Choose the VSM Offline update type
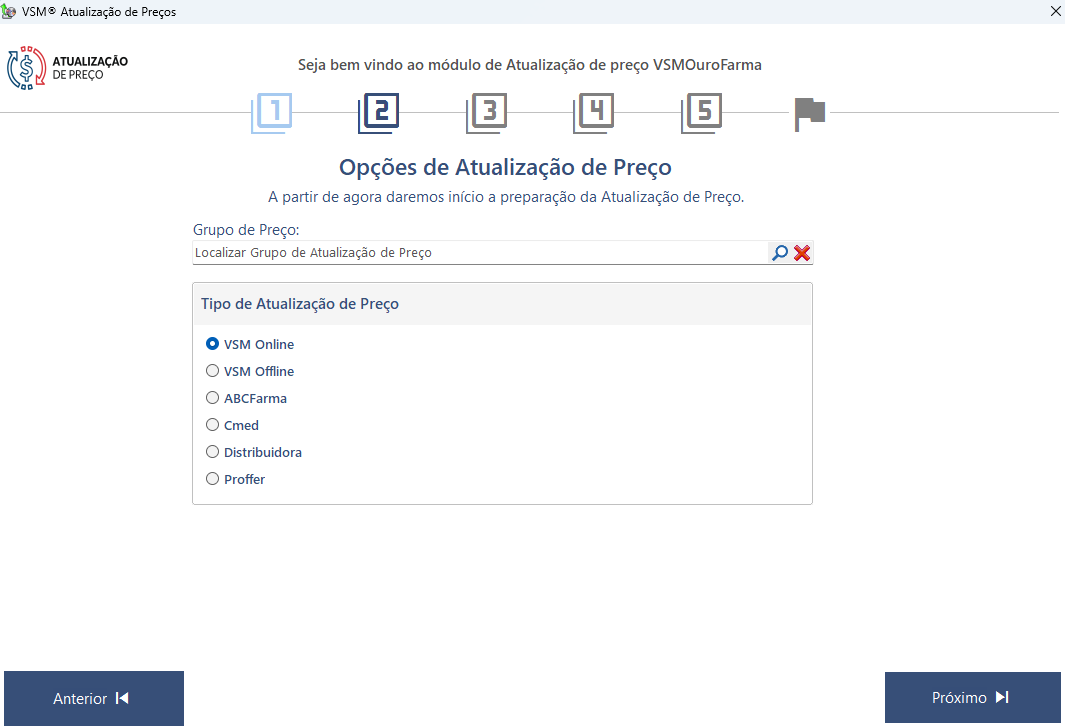Image resolution: width=1065 pixels, height=726 pixels. tap(212, 371)
